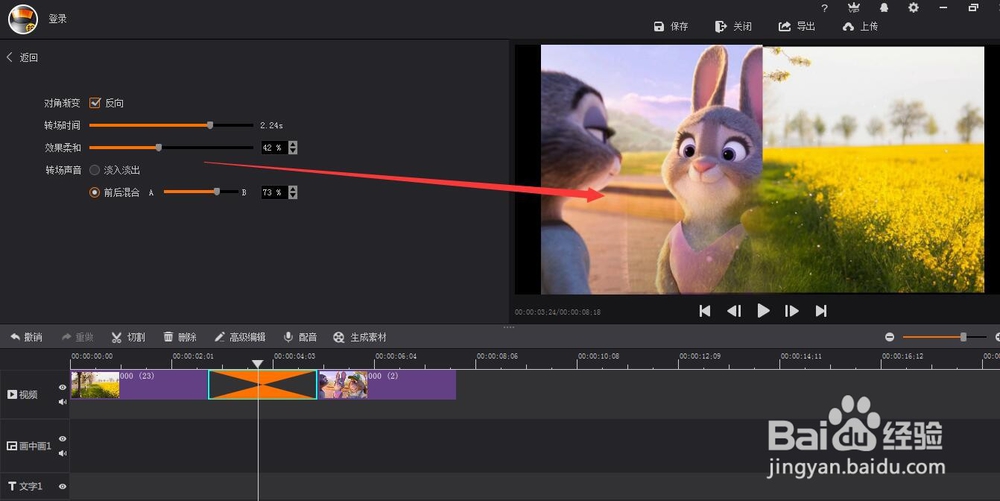
Task: Click the mix percentage stepper arrows
Action: (293, 192)
